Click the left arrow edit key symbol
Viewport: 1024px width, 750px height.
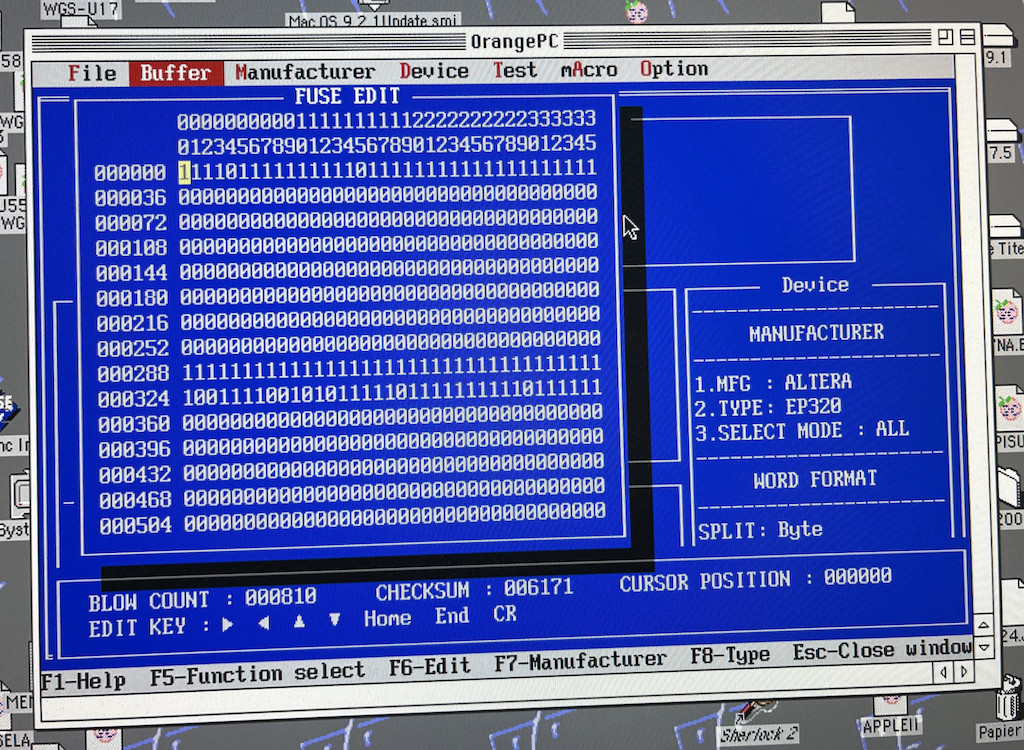[x=264, y=624]
